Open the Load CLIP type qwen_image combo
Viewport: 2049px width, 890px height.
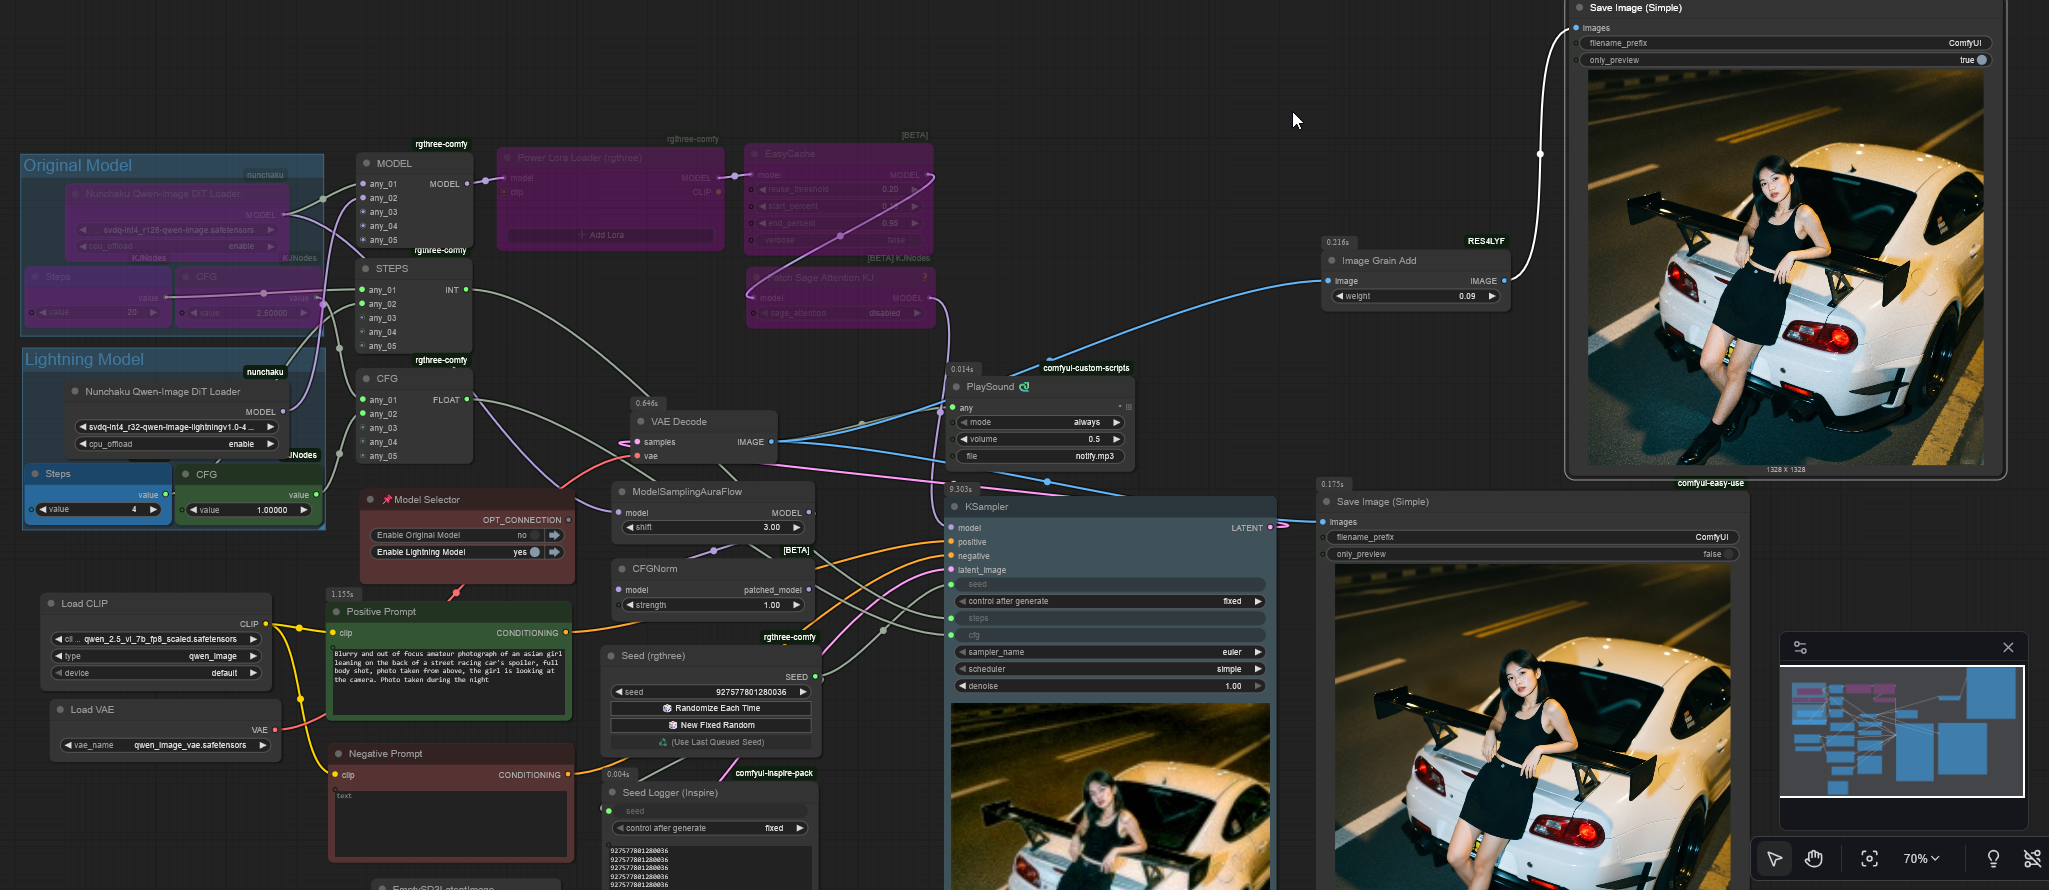coord(156,656)
